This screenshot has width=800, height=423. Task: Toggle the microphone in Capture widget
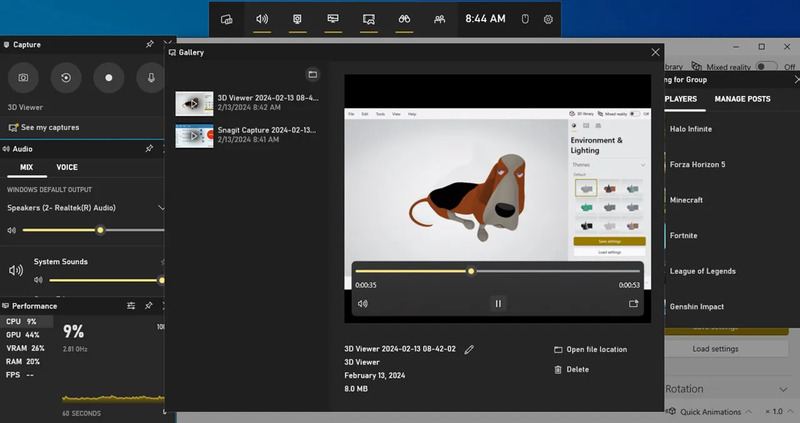click(x=152, y=77)
